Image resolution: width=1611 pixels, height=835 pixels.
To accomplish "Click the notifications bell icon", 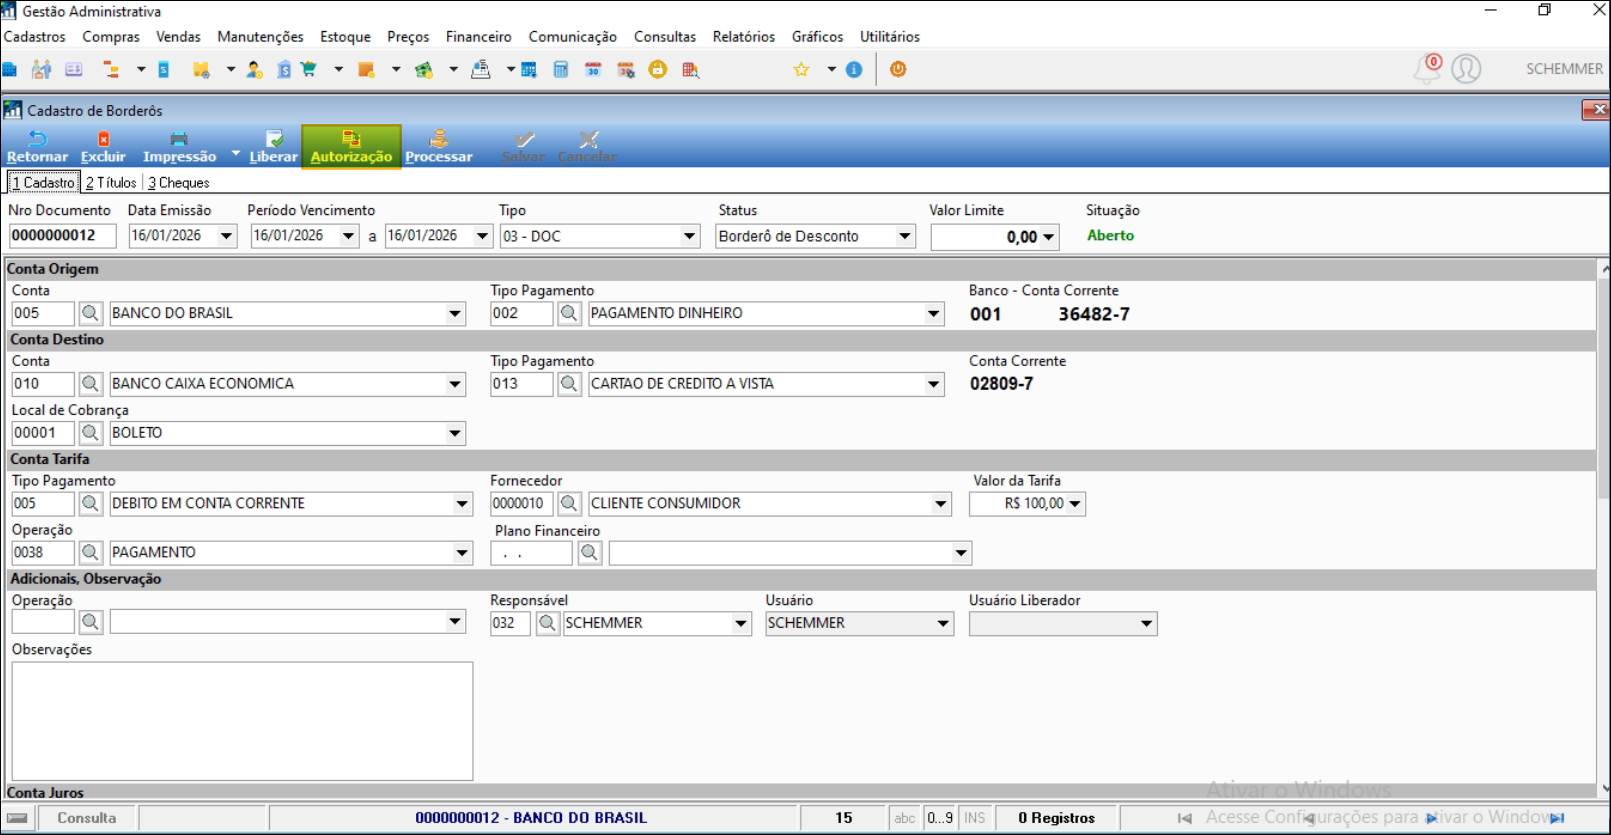I will (1427, 69).
